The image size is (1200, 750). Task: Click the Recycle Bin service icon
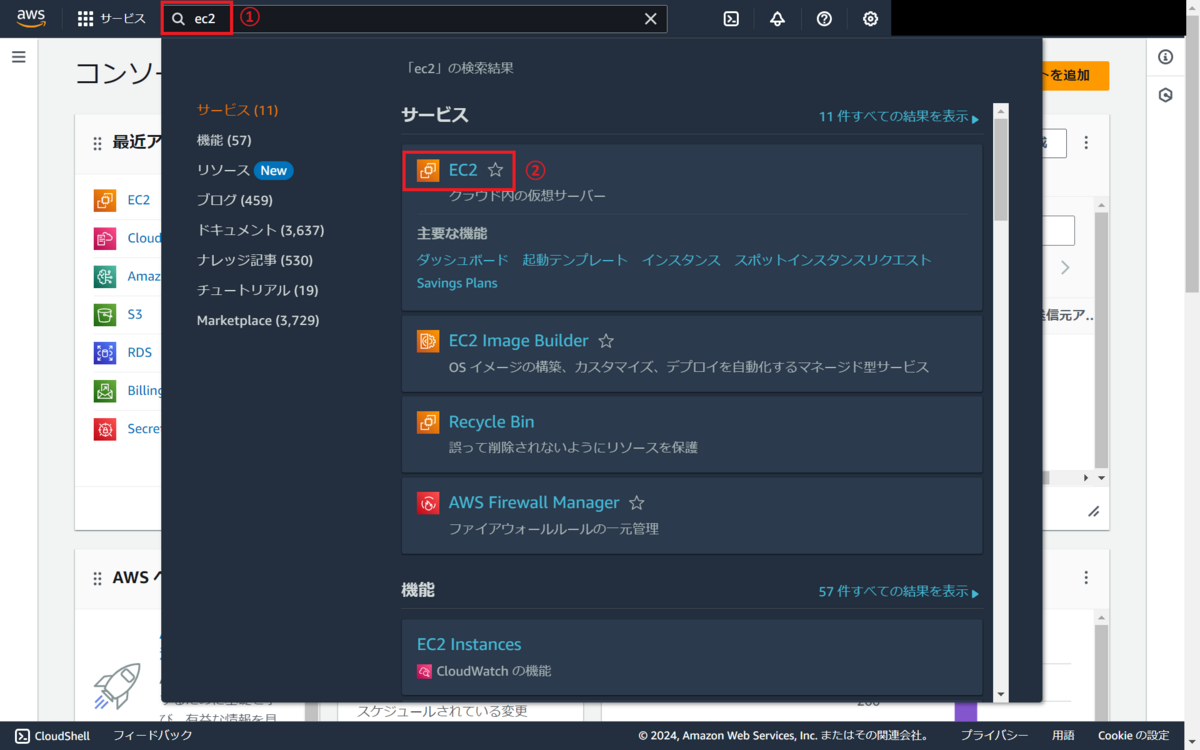click(x=428, y=422)
